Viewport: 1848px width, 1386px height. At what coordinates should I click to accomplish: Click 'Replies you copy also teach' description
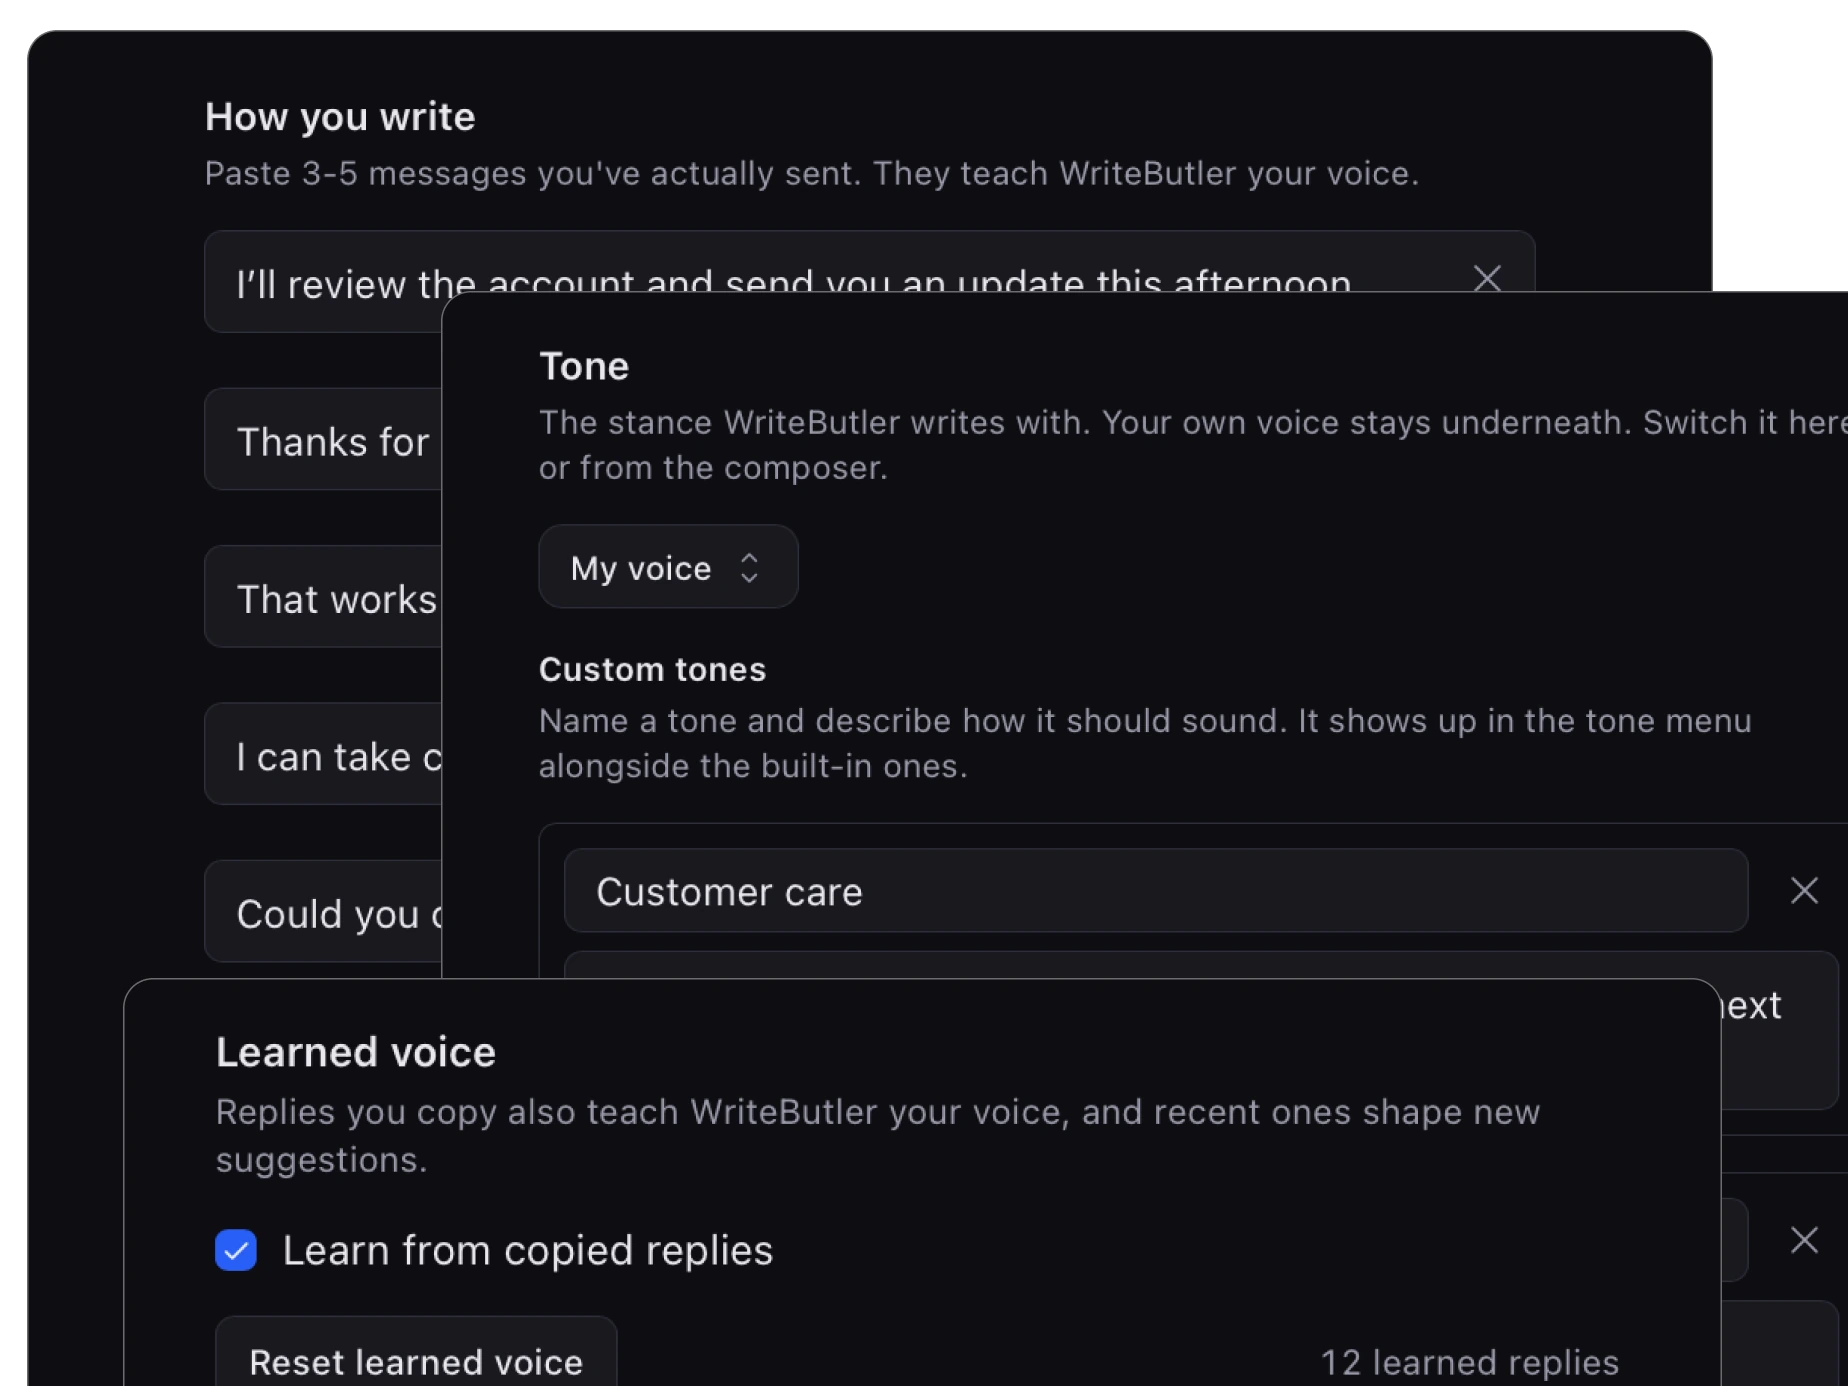tap(878, 1135)
